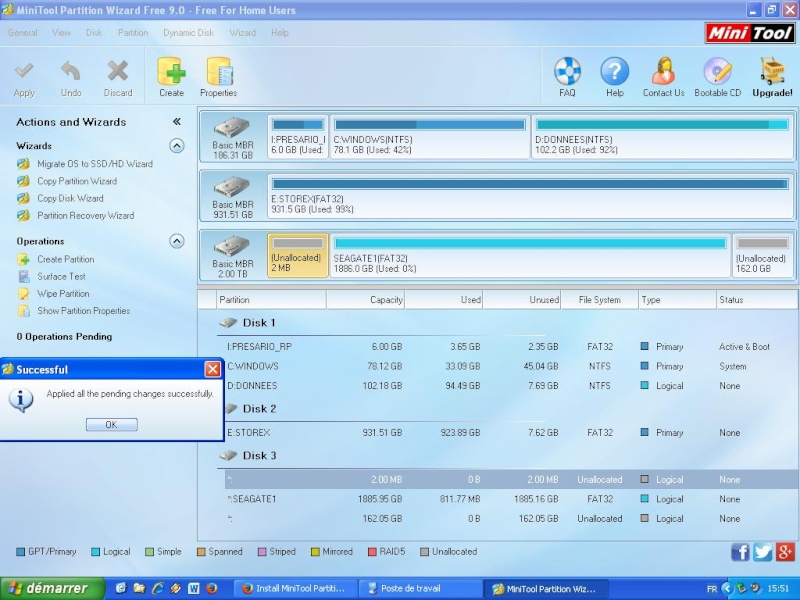
Task: Open the Dynamic Disk menu
Action: tap(188, 33)
